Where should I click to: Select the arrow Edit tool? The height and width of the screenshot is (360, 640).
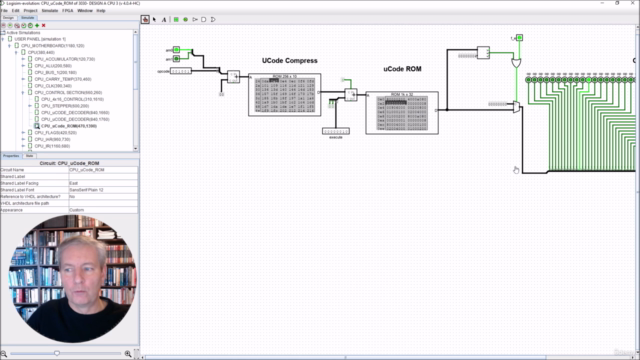(x=154, y=19)
